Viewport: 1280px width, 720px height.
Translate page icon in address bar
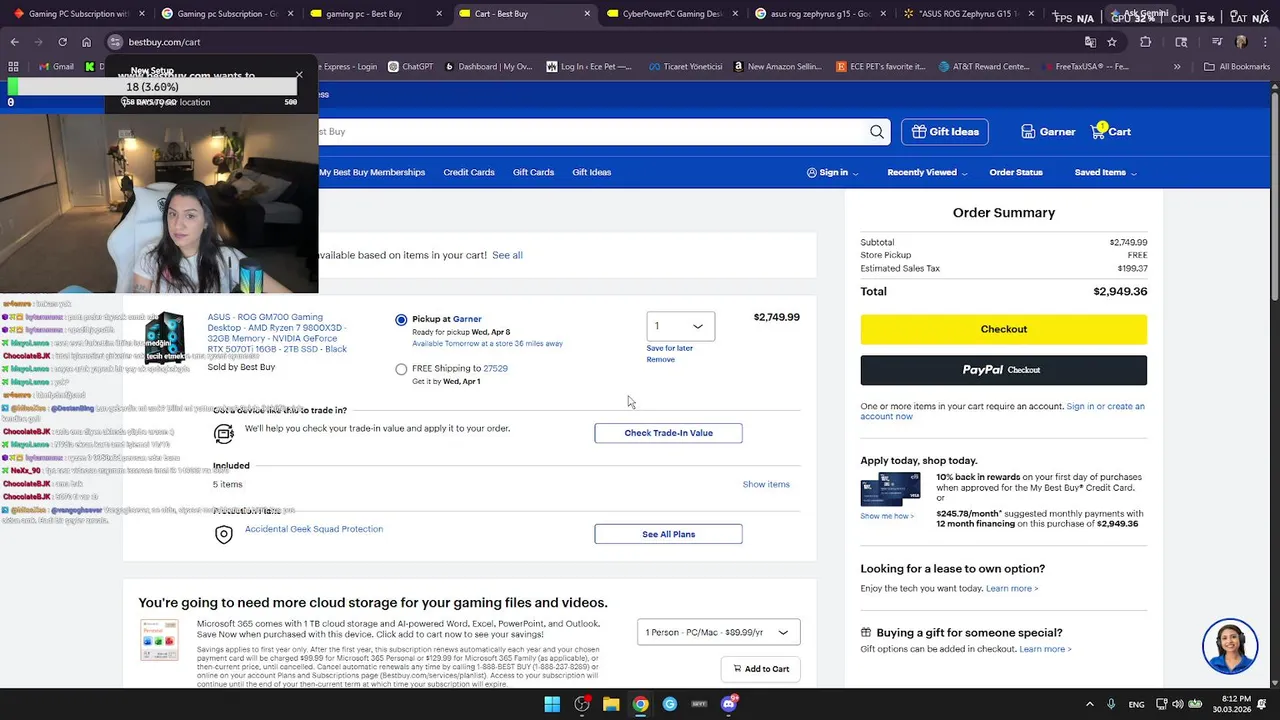[x=1090, y=42]
